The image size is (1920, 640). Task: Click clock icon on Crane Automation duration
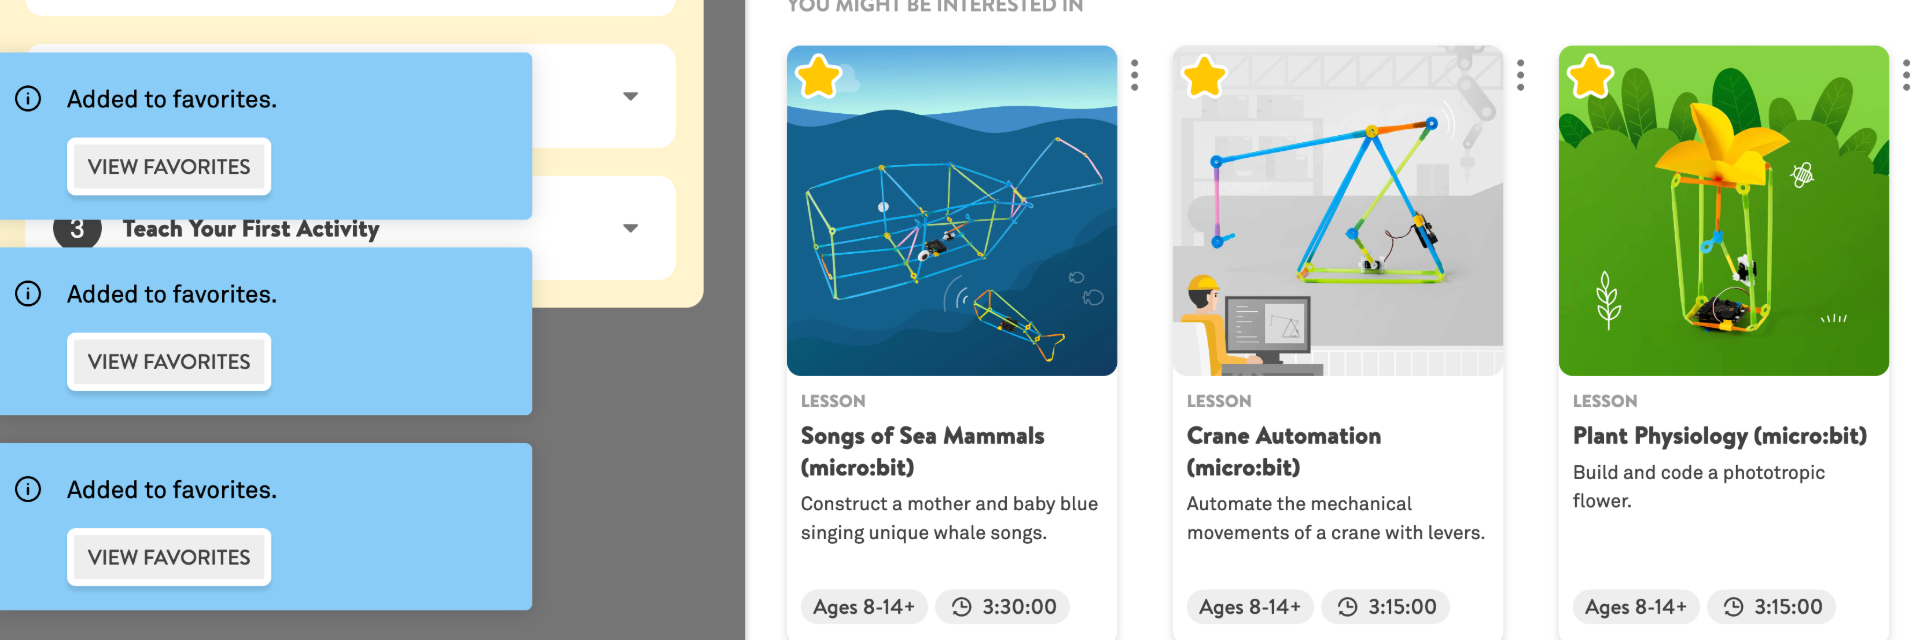(1347, 607)
